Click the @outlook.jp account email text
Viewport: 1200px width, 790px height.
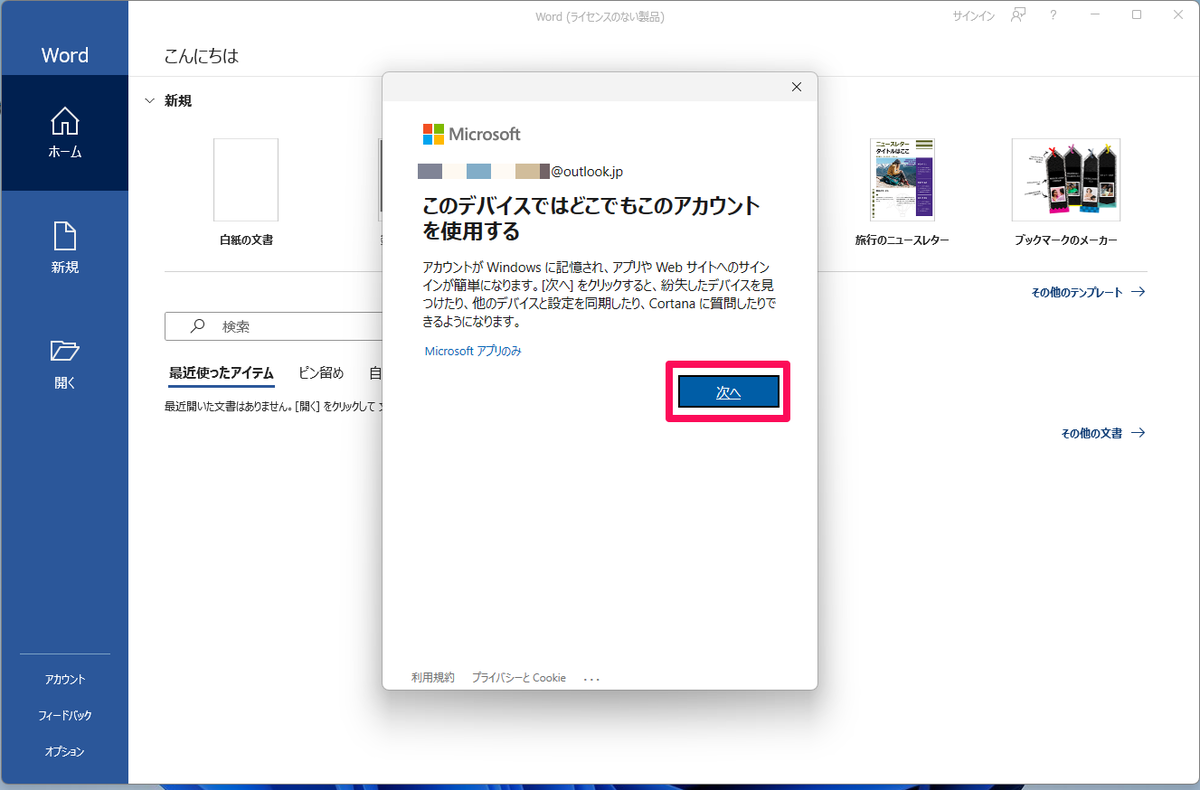[587, 171]
